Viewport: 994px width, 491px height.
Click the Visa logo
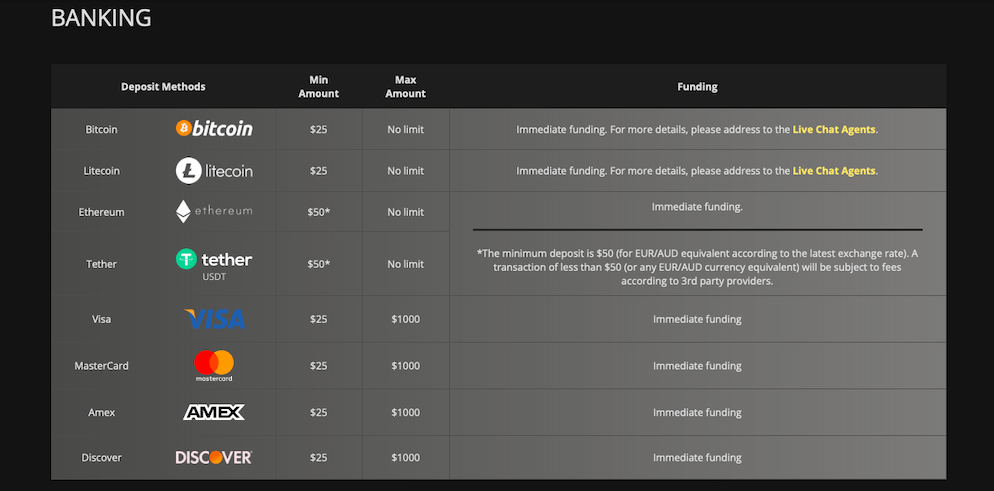click(x=214, y=319)
